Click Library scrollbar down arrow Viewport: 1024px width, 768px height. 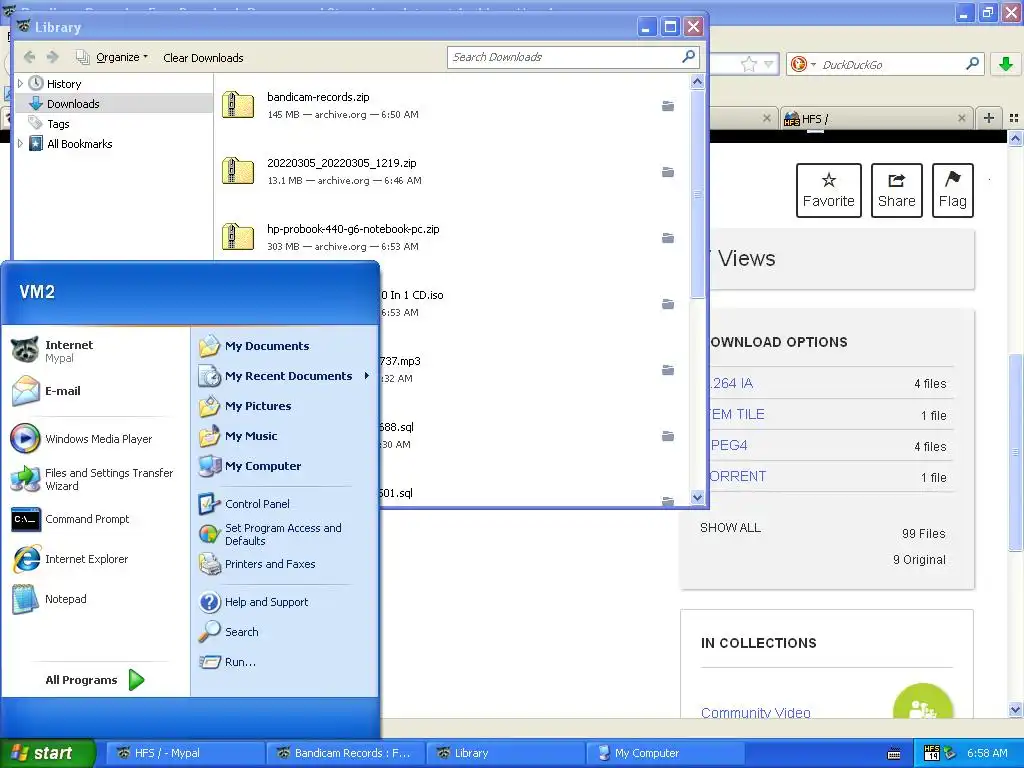697,497
